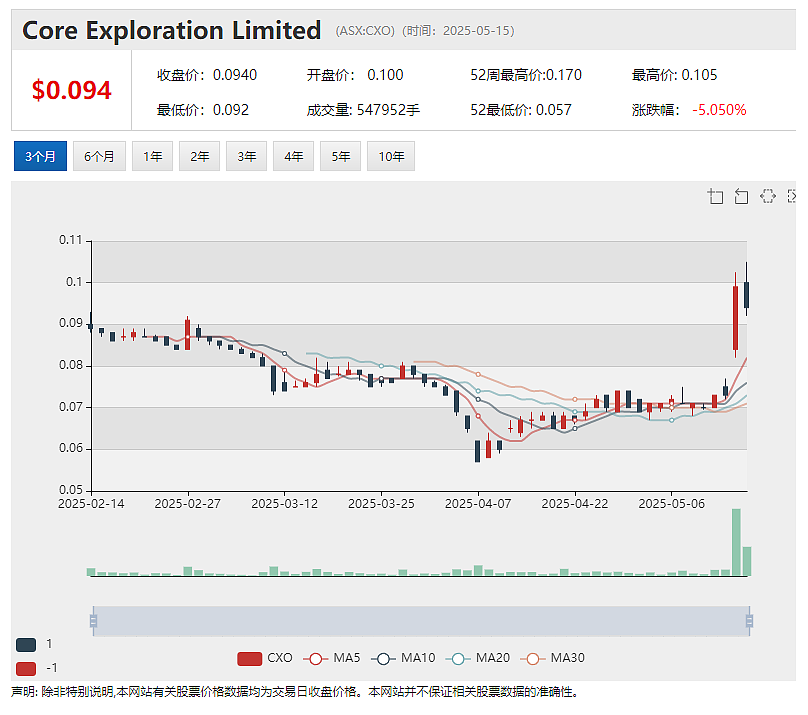Click the tallest green volume bar
This screenshot has width=808, height=715.
pyautogui.click(x=736, y=542)
